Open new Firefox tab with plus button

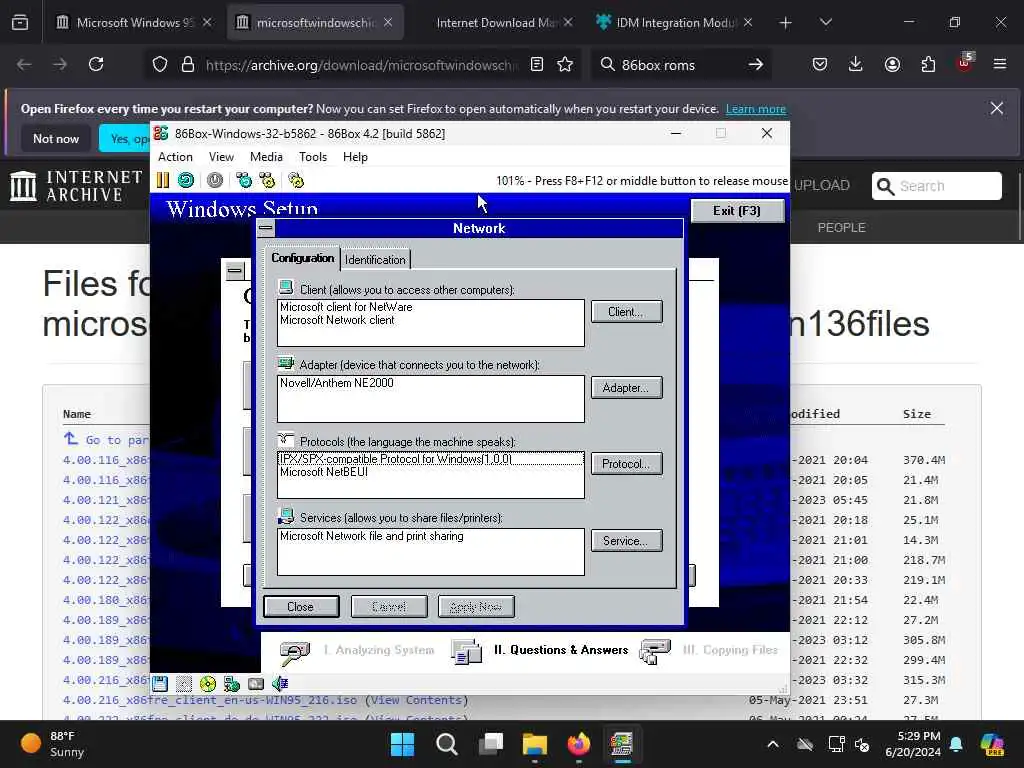786,23
